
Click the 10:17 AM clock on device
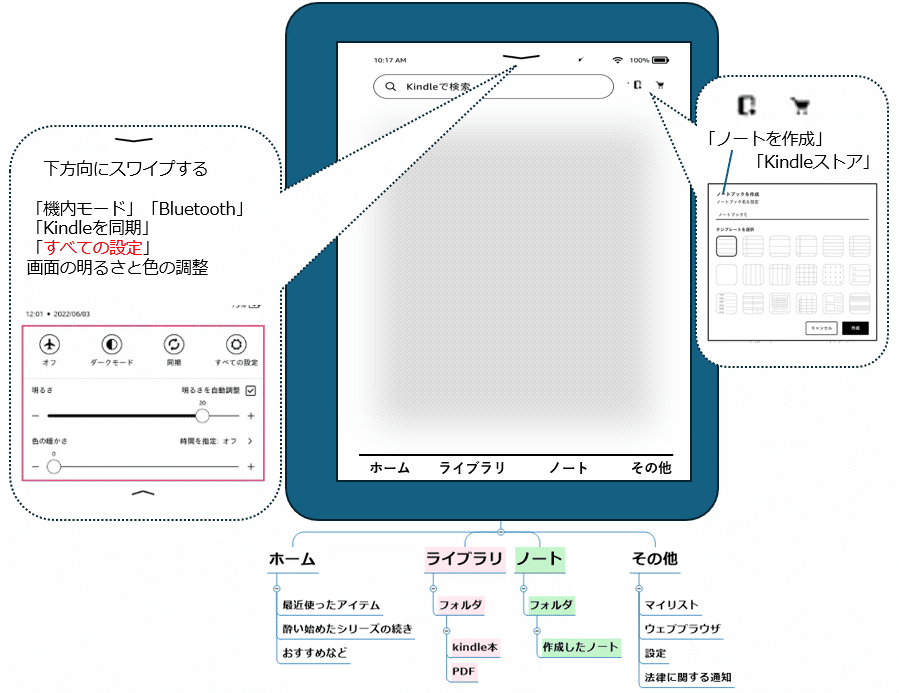pos(390,60)
